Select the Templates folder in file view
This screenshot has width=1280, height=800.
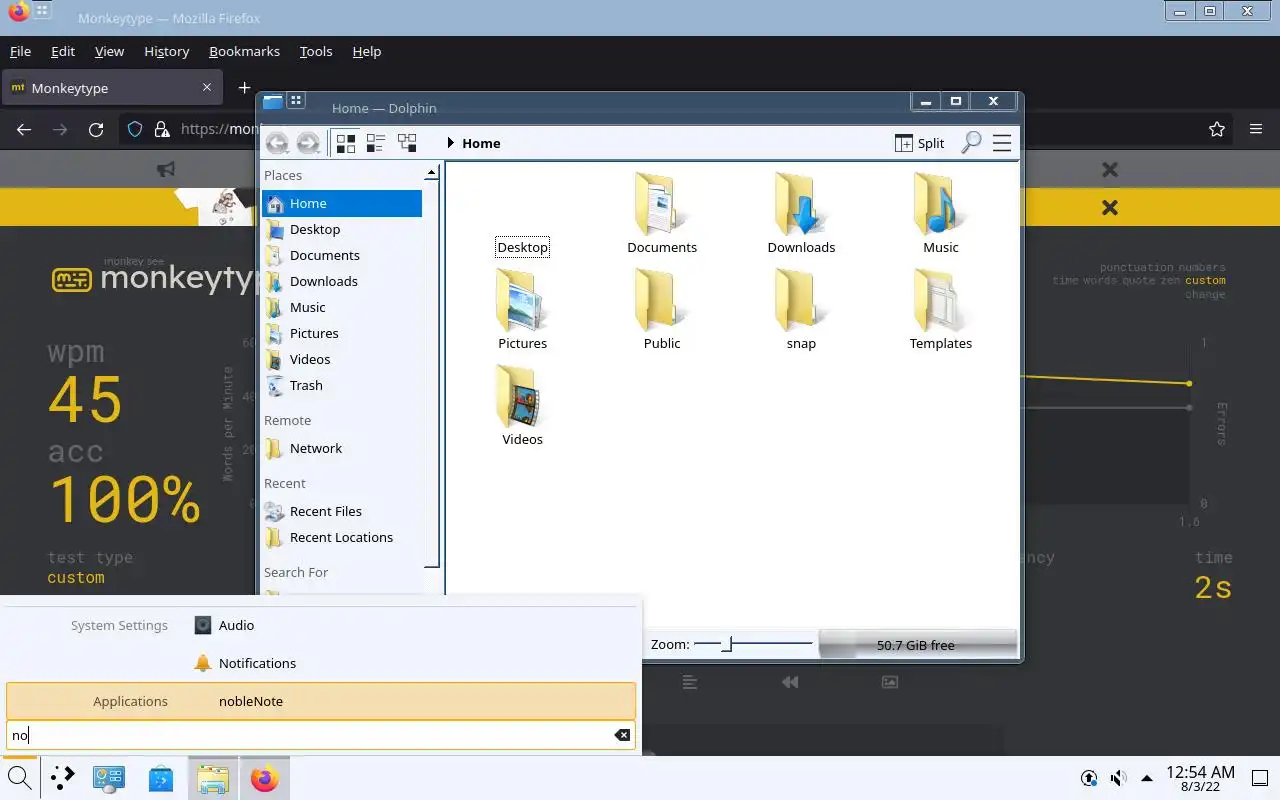(941, 309)
